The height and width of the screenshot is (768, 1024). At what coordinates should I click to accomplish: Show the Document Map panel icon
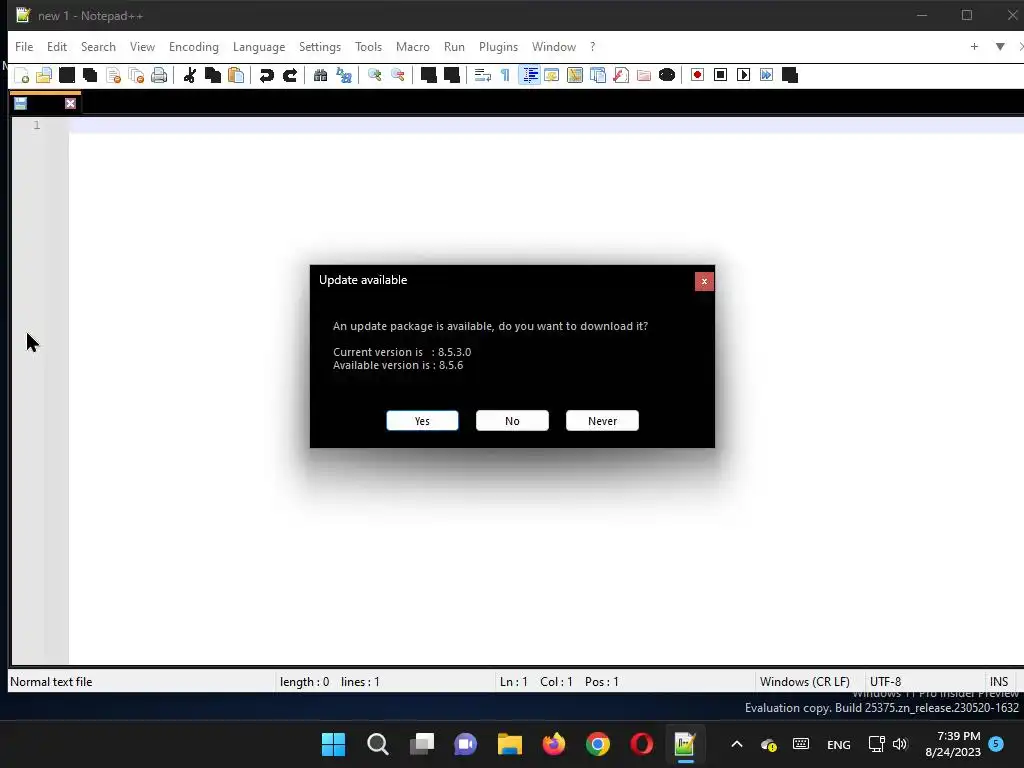pyautogui.click(x=575, y=75)
